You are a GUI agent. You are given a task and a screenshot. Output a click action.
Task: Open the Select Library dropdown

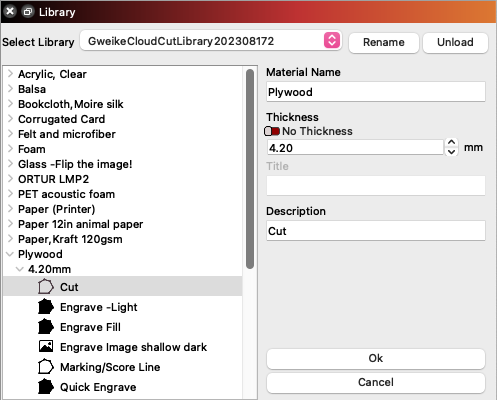pyautogui.click(x=211, y=41)
